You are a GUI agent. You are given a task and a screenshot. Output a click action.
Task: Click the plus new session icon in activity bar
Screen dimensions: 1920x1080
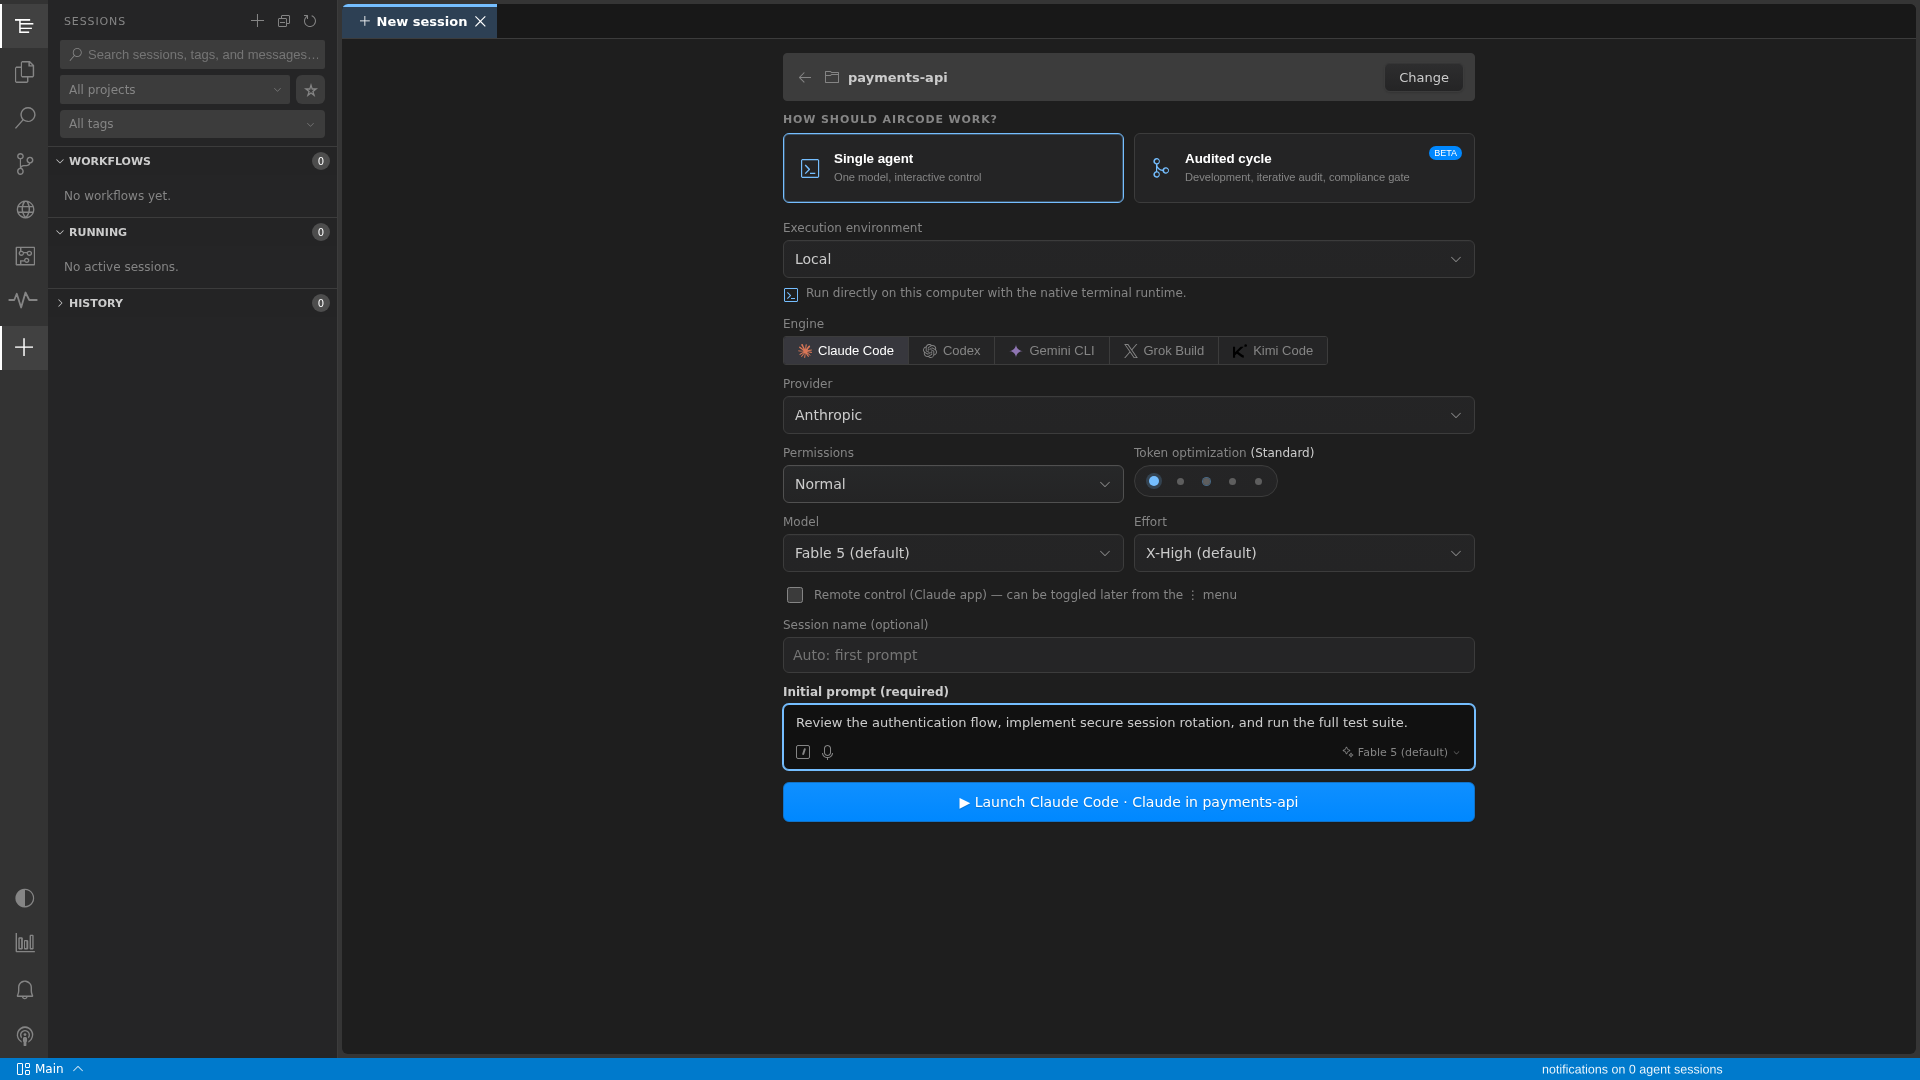click(24, 347)
